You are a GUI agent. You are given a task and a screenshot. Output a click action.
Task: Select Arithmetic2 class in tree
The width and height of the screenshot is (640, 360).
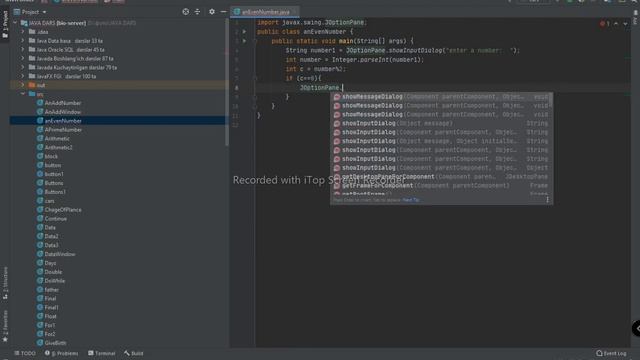click(x=58, y=147)
